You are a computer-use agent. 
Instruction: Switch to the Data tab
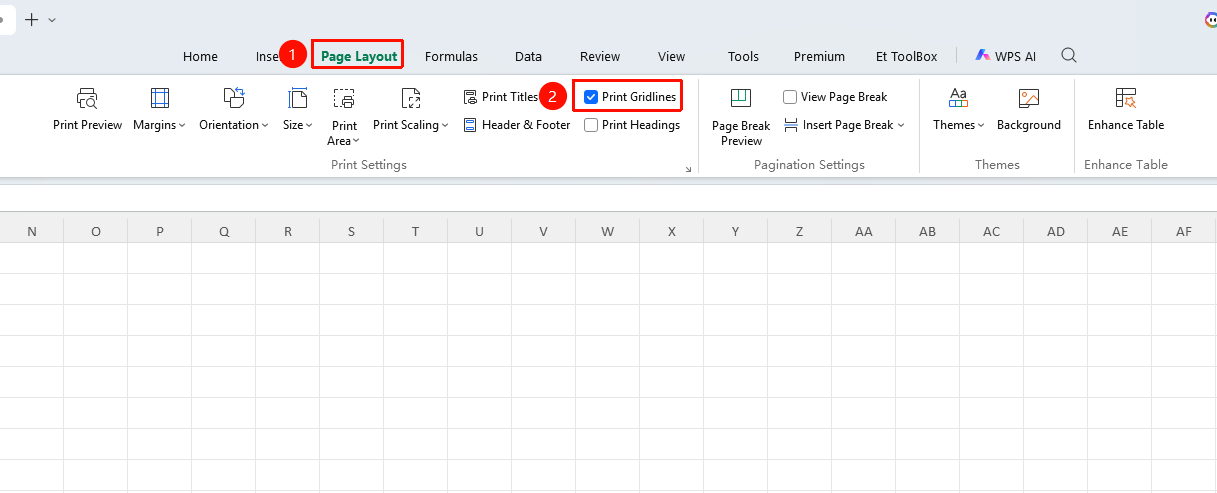pos(528,56)
